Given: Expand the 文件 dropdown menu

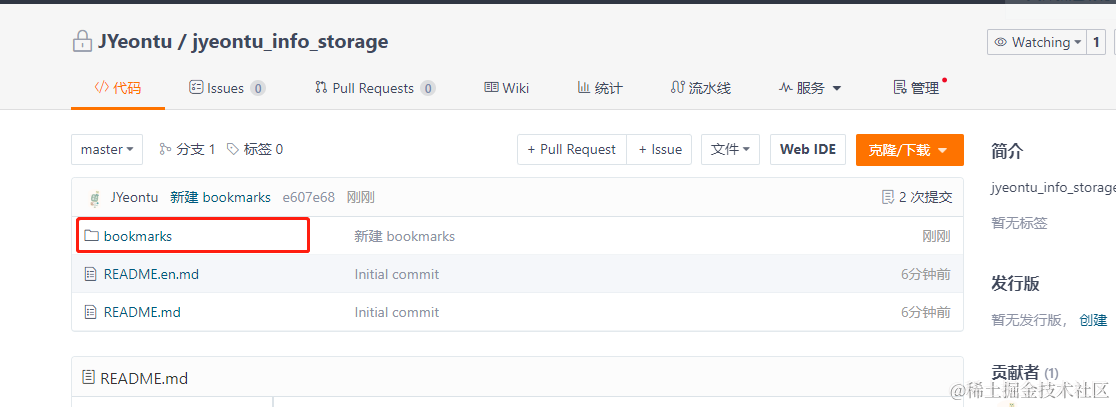Looking at the screenshot, I should [730, 149].
